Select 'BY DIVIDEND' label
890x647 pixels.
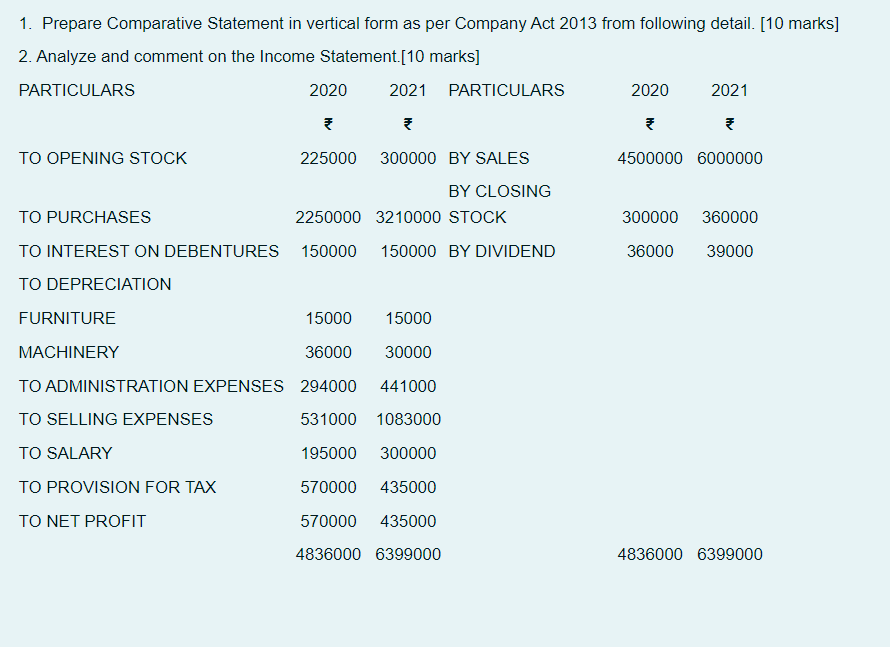tap(502, 251)
